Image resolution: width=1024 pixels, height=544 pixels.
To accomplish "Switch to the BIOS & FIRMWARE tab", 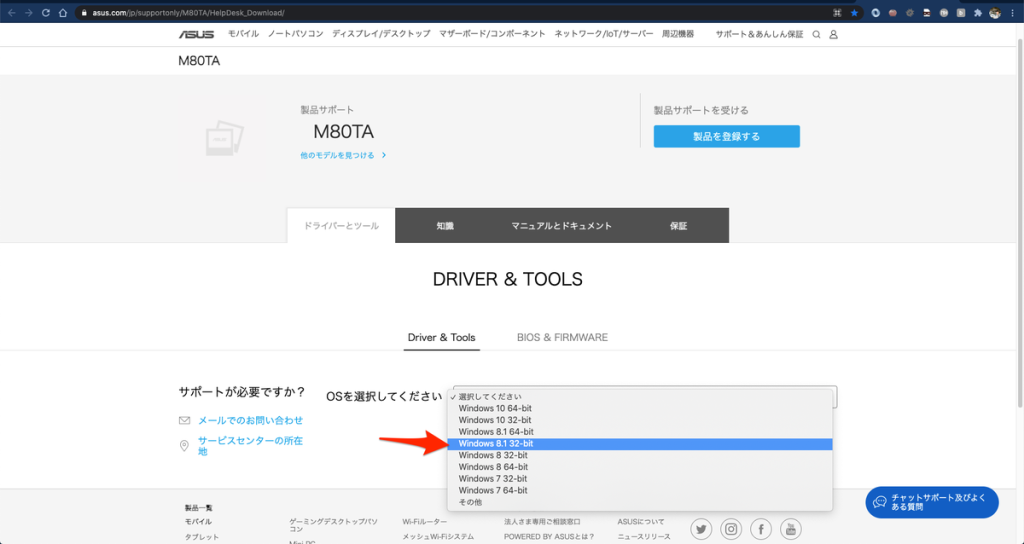I will (x=562, y=337).
